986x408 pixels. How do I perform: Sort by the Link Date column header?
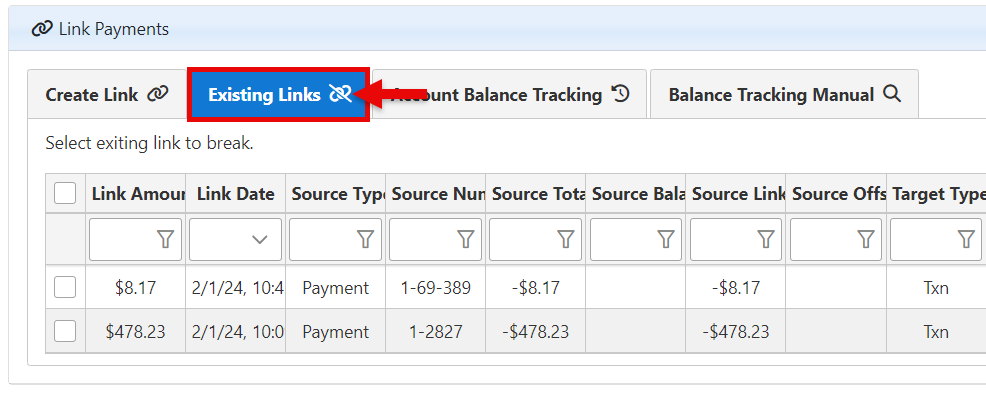(x=235, y=194)
